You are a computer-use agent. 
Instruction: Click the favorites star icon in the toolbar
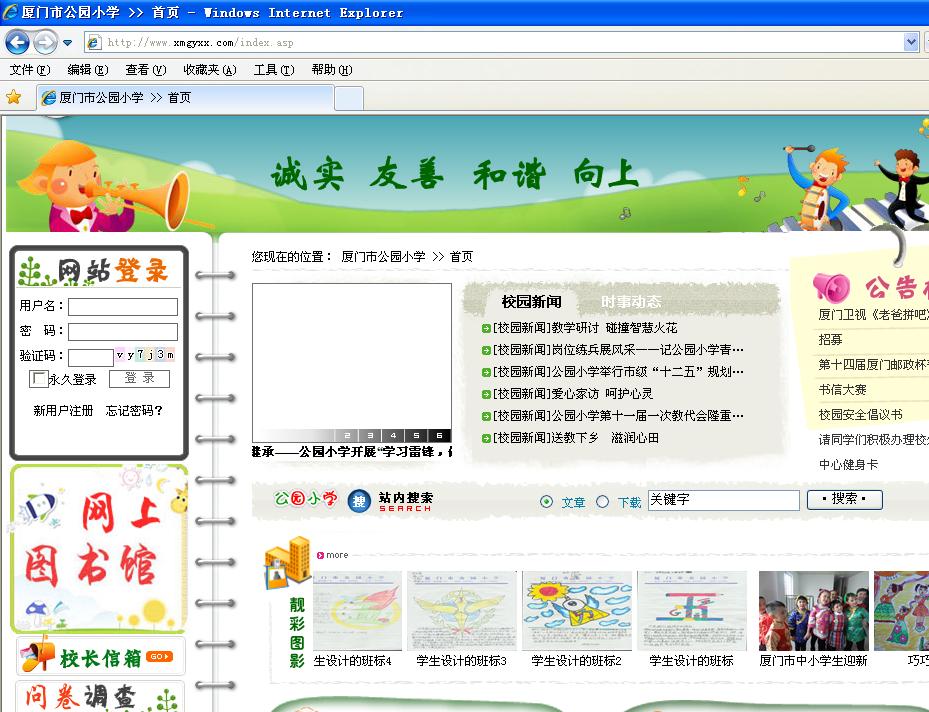coord(13,97)
